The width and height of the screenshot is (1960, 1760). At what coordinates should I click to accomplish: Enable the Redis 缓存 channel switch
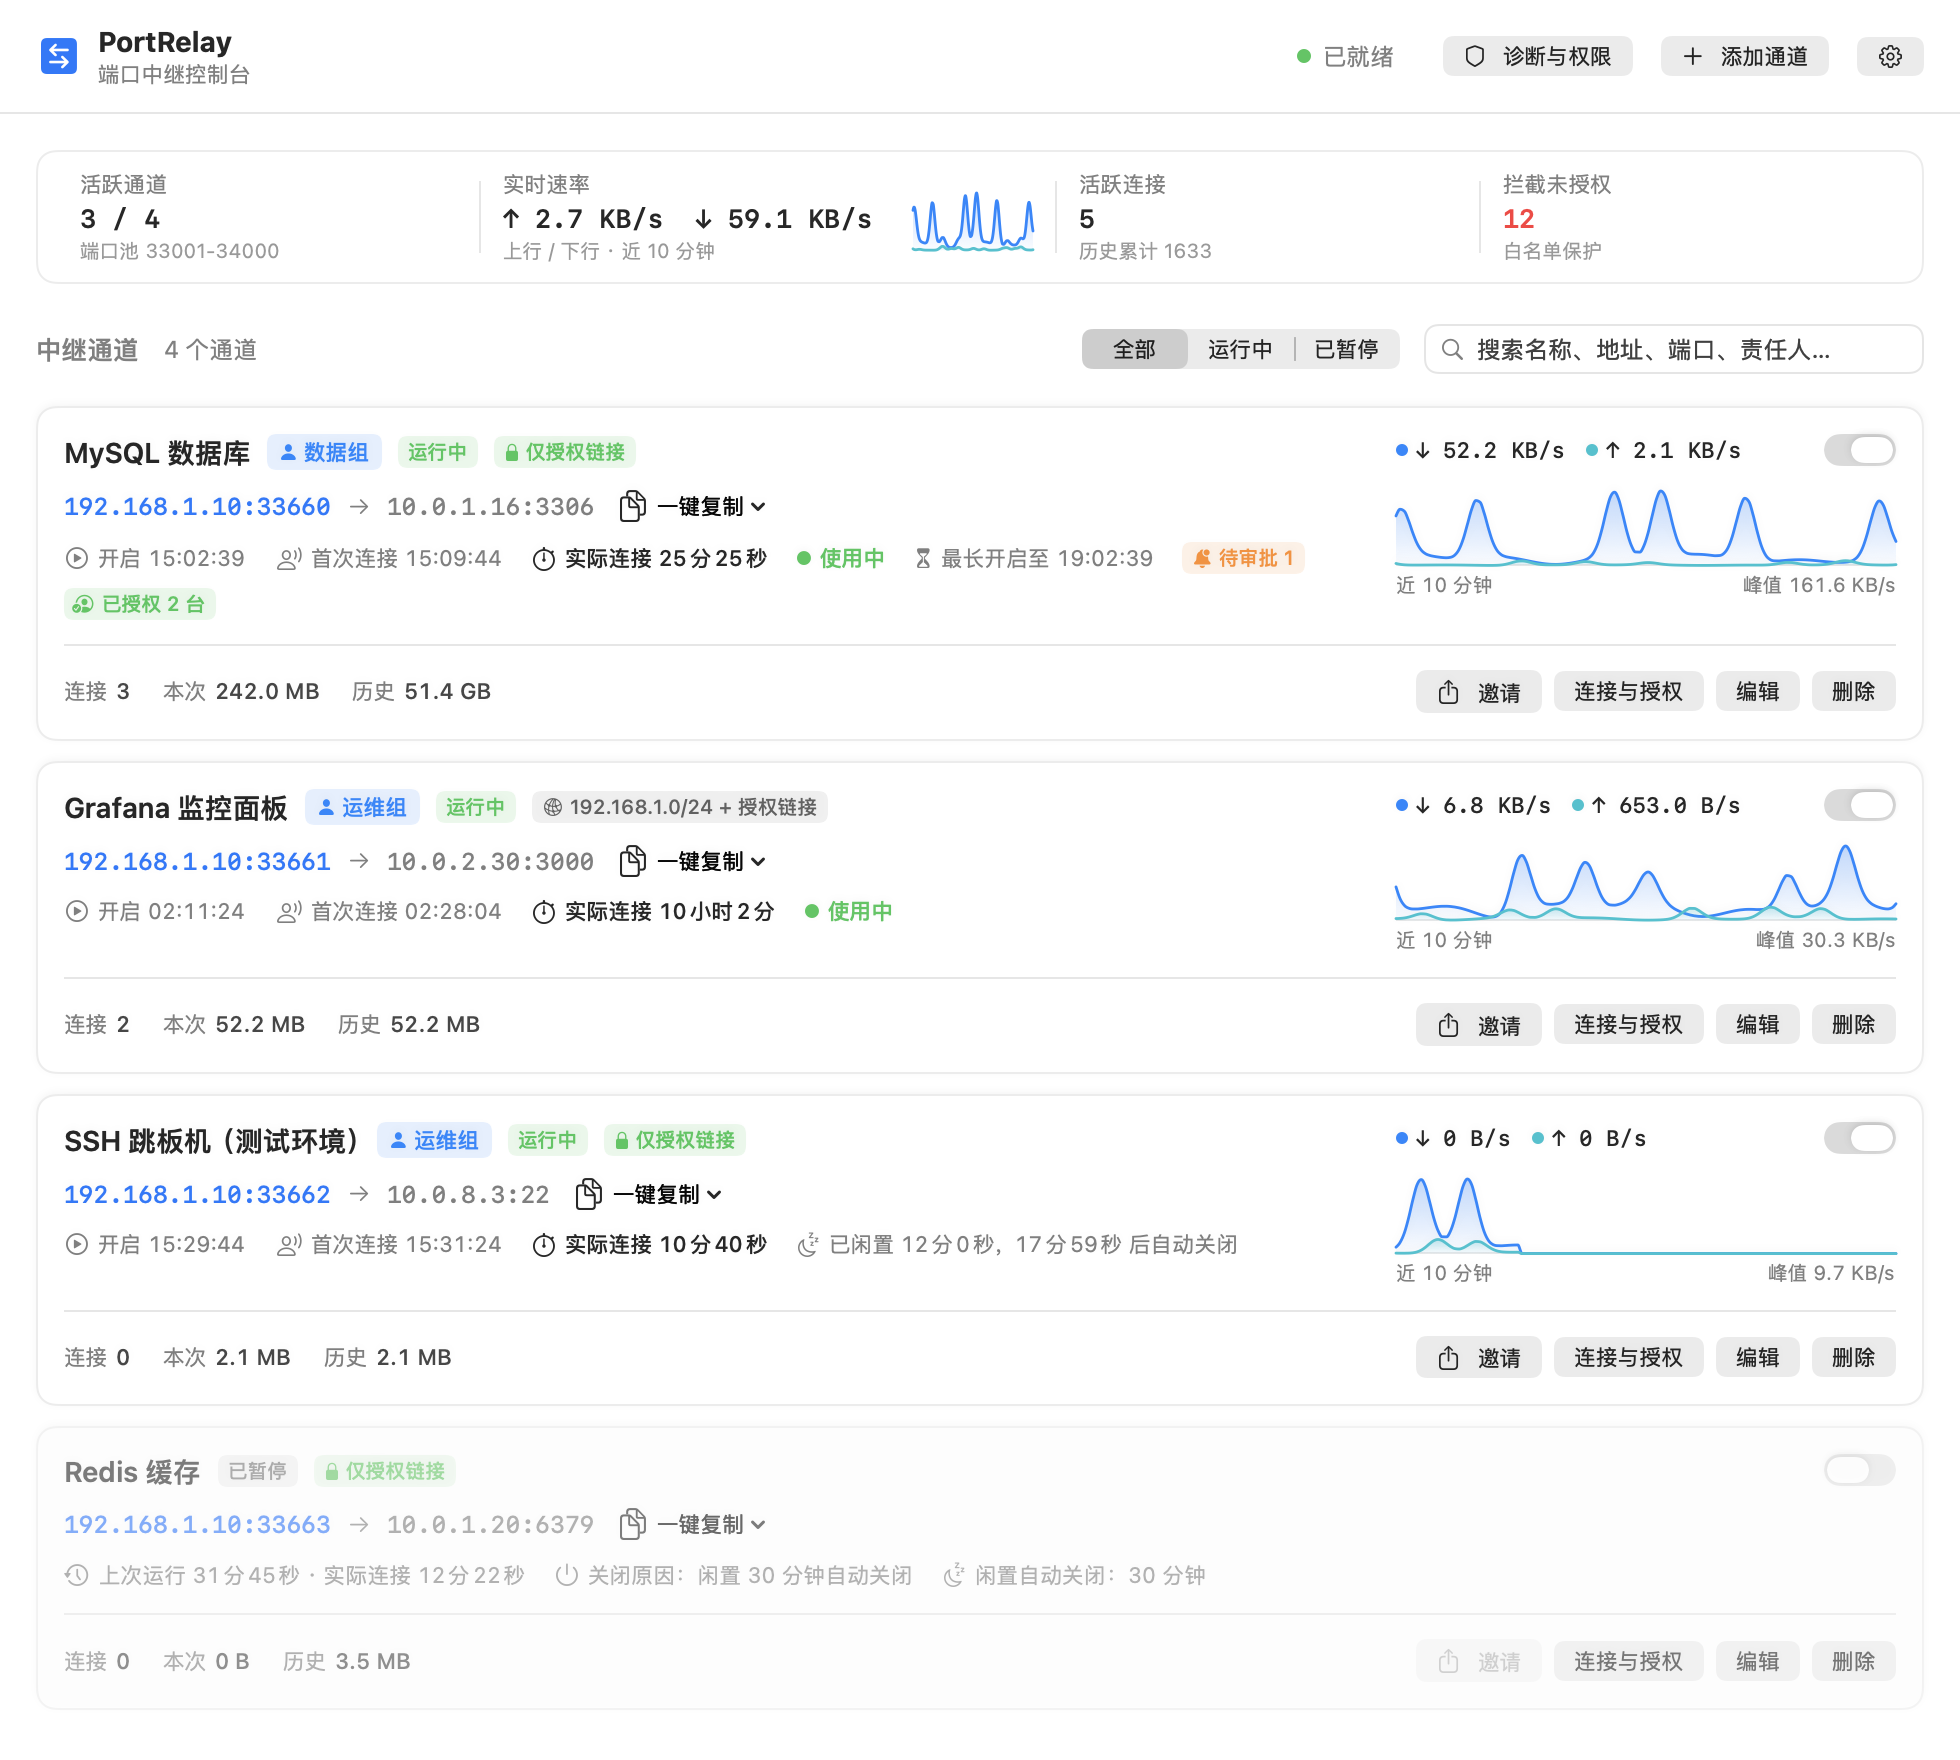click(1859, 1470)
